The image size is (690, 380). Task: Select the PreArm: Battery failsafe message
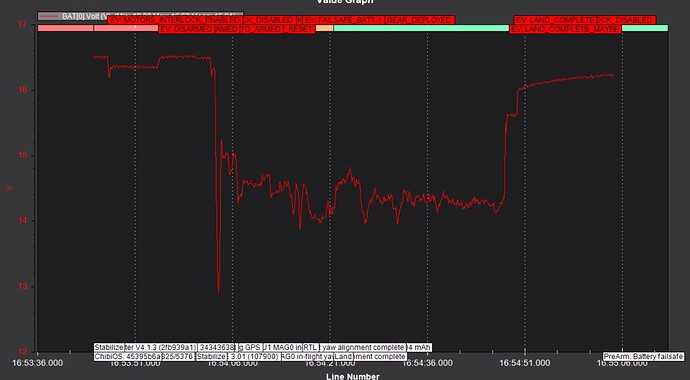click(643, 356)
